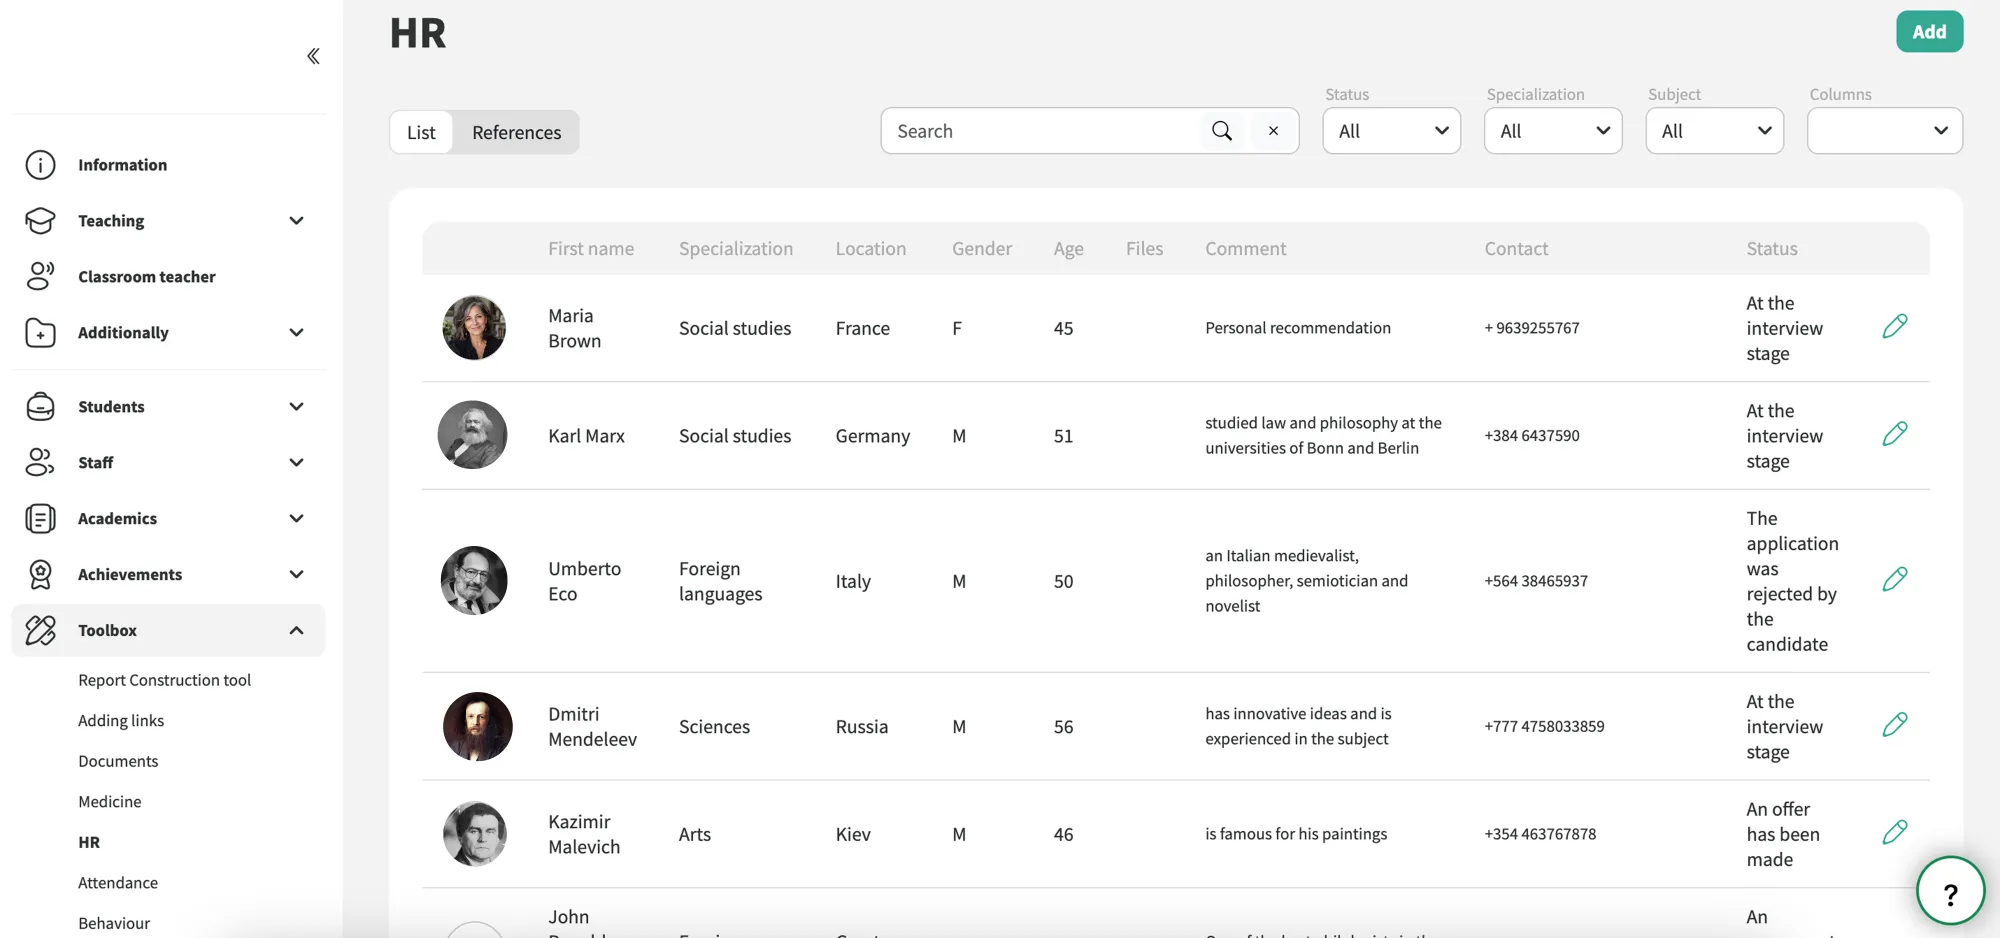Expand the Students menu chevron
Screen dimensions: 2000x938
(x=296, y=407)
